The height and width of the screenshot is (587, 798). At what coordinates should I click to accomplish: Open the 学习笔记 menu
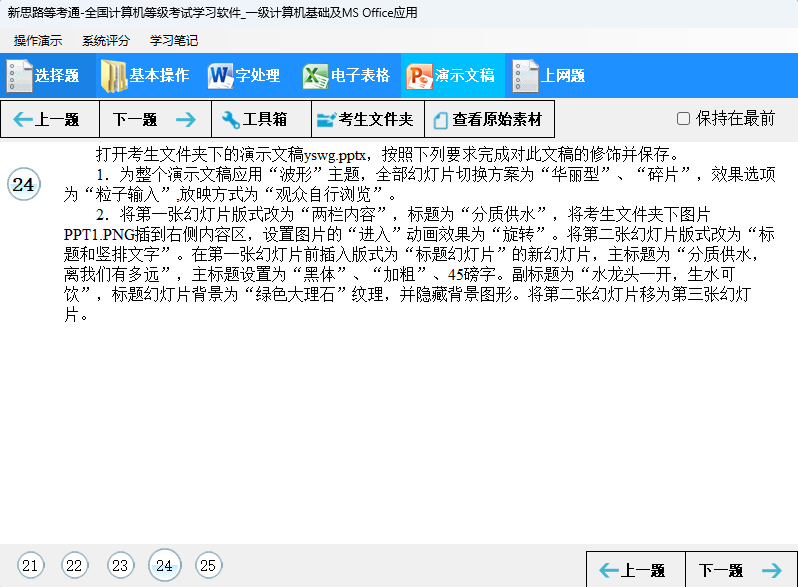pyautogui.click(x=174, y=41)
